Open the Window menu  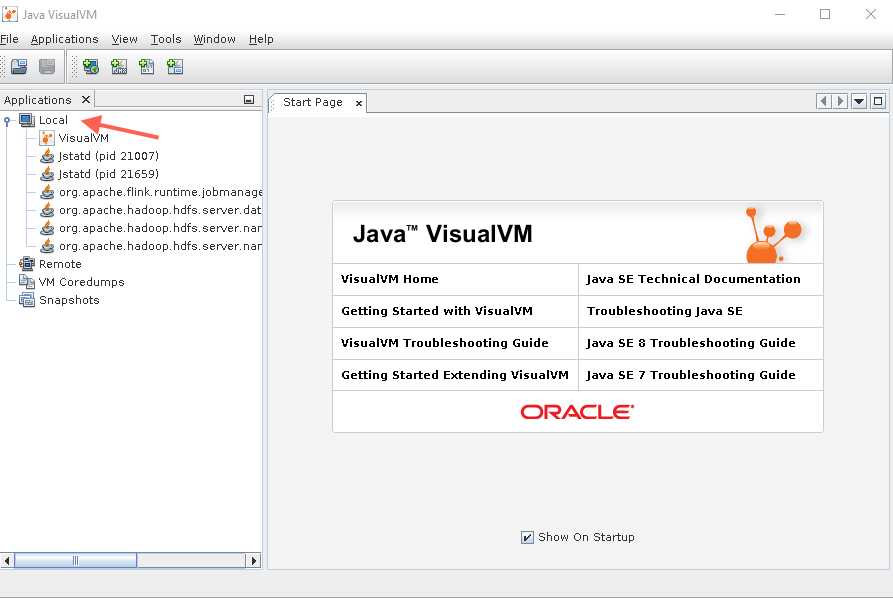pos(214,39)
